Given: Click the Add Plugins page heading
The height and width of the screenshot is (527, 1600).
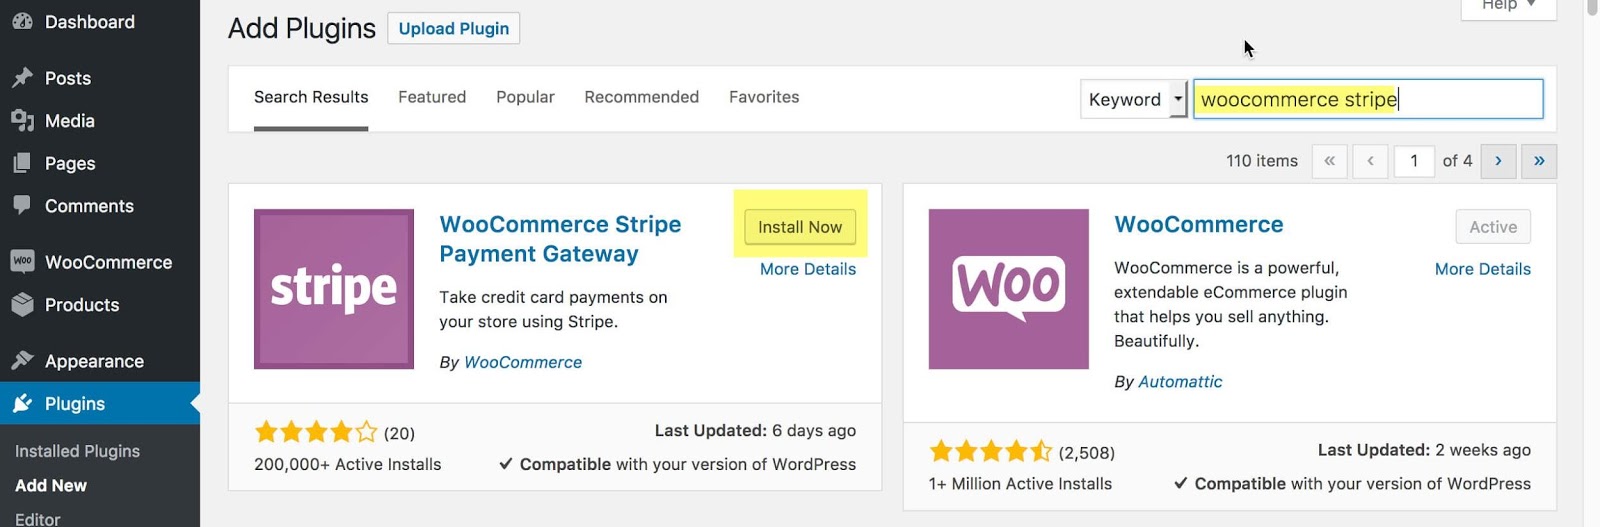Looking at the screenshot, I should (x=302, y=28).
